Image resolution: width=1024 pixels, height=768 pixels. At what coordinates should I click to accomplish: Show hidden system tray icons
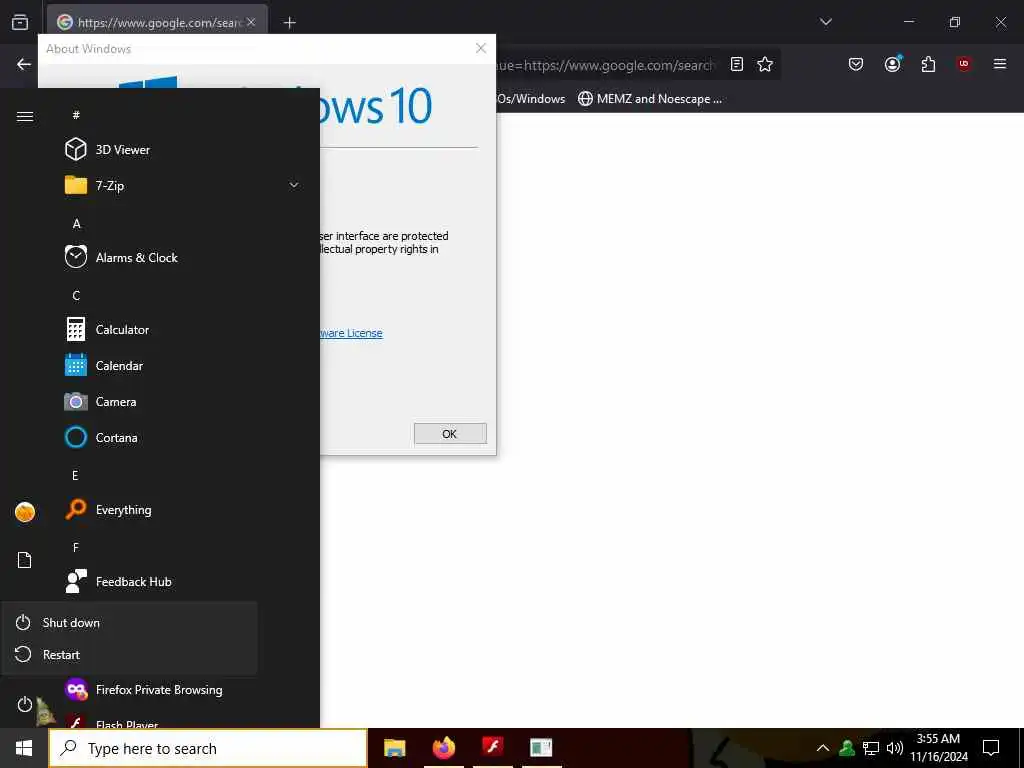pos(823,748)
